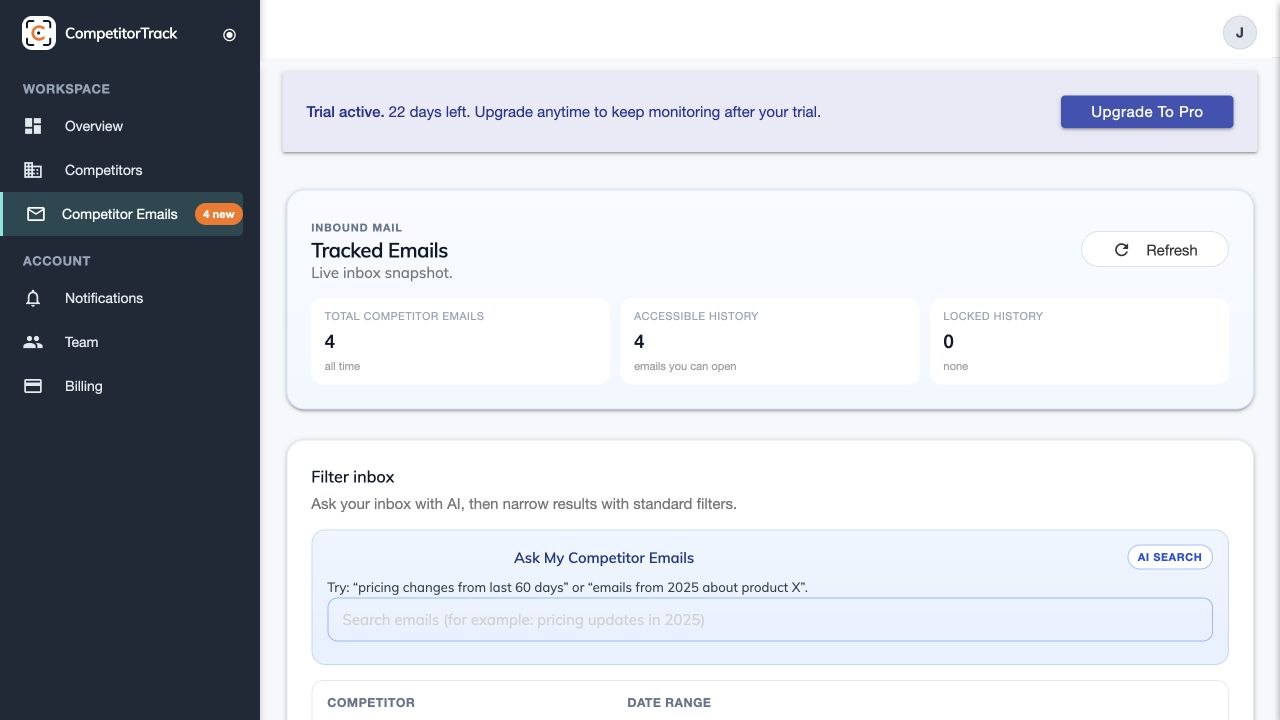Viewport: 1280px width, 720px height.
Task: Click the CompetitorTrack logo icon
Action: [39, 33]
